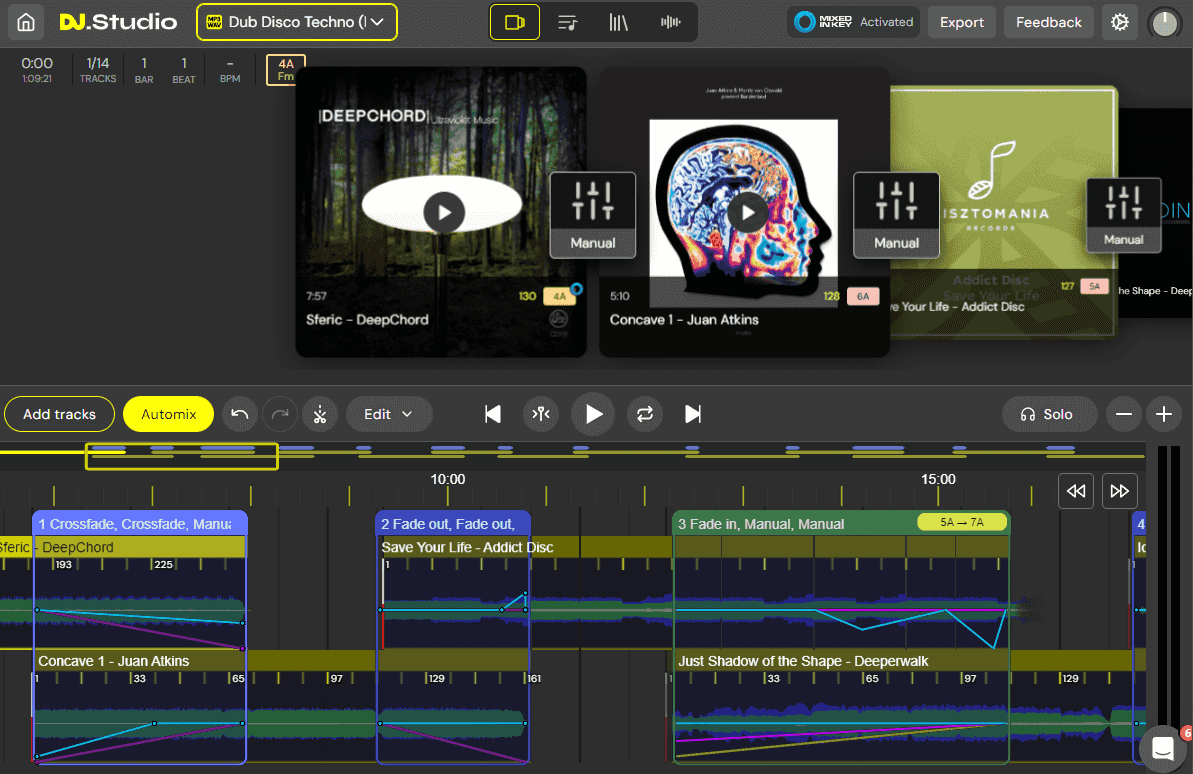Click the home icon

(24, 21)
